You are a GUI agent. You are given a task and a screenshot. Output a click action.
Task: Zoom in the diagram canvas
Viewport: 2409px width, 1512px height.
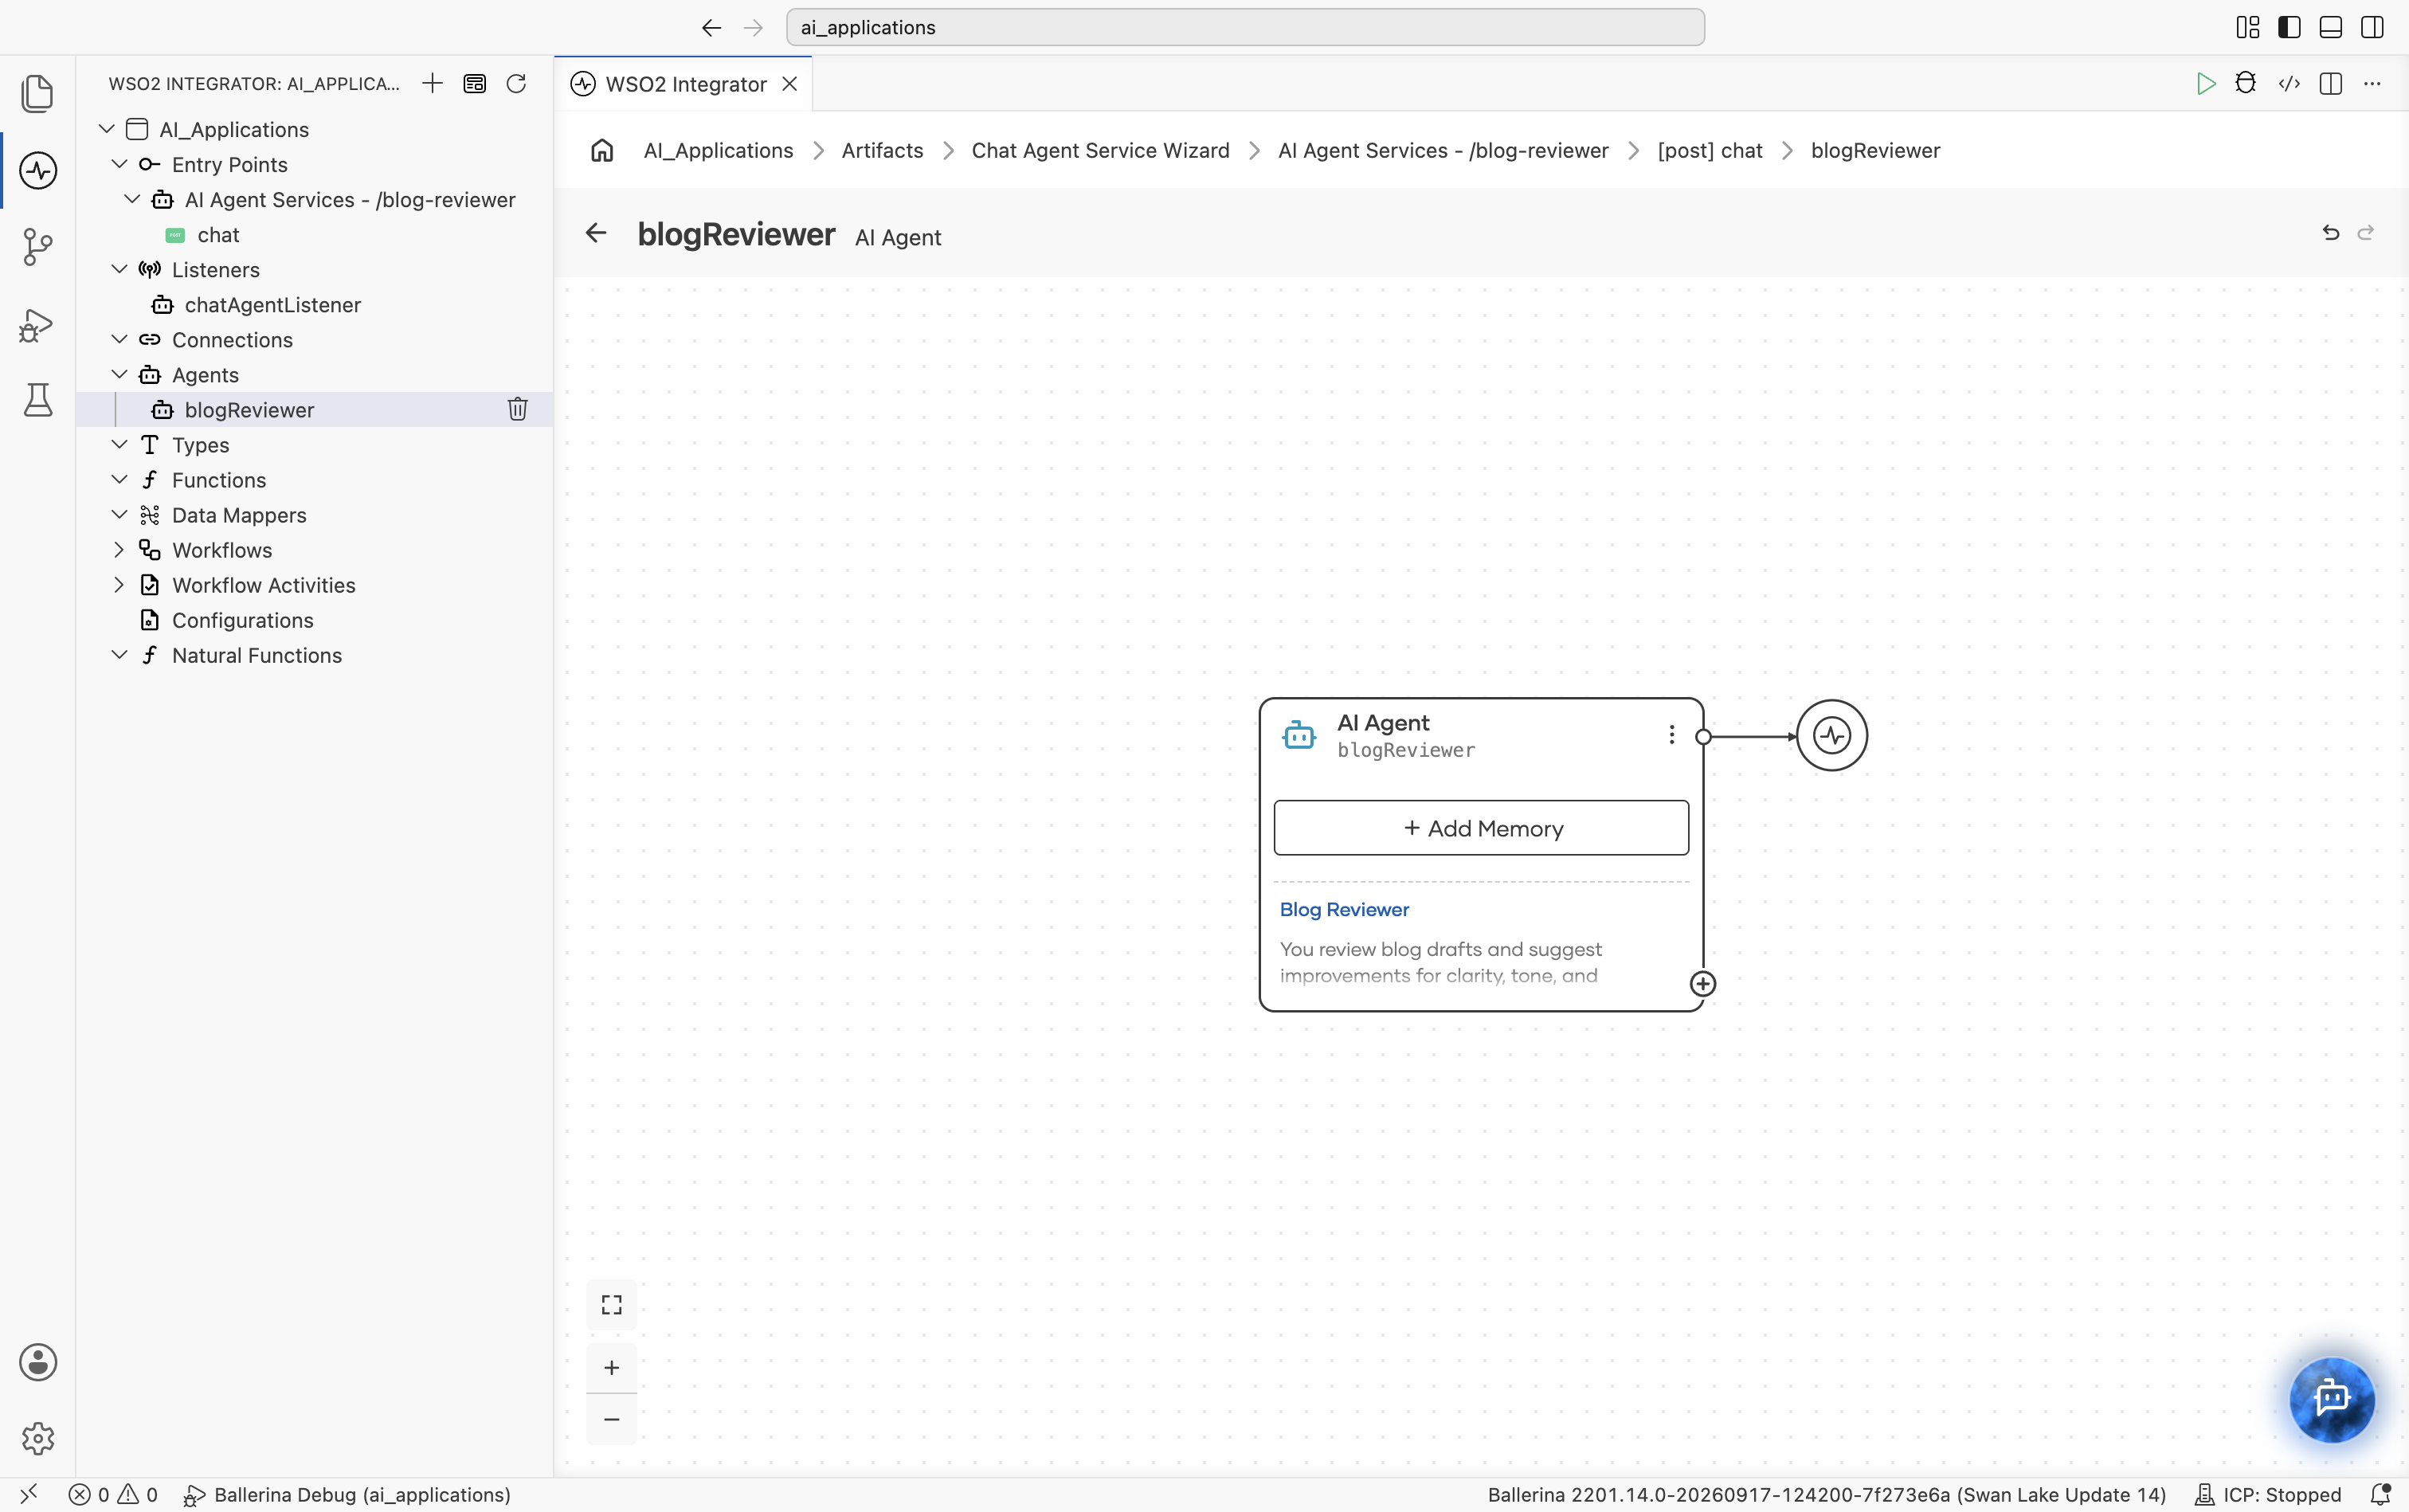point(611,1367)
